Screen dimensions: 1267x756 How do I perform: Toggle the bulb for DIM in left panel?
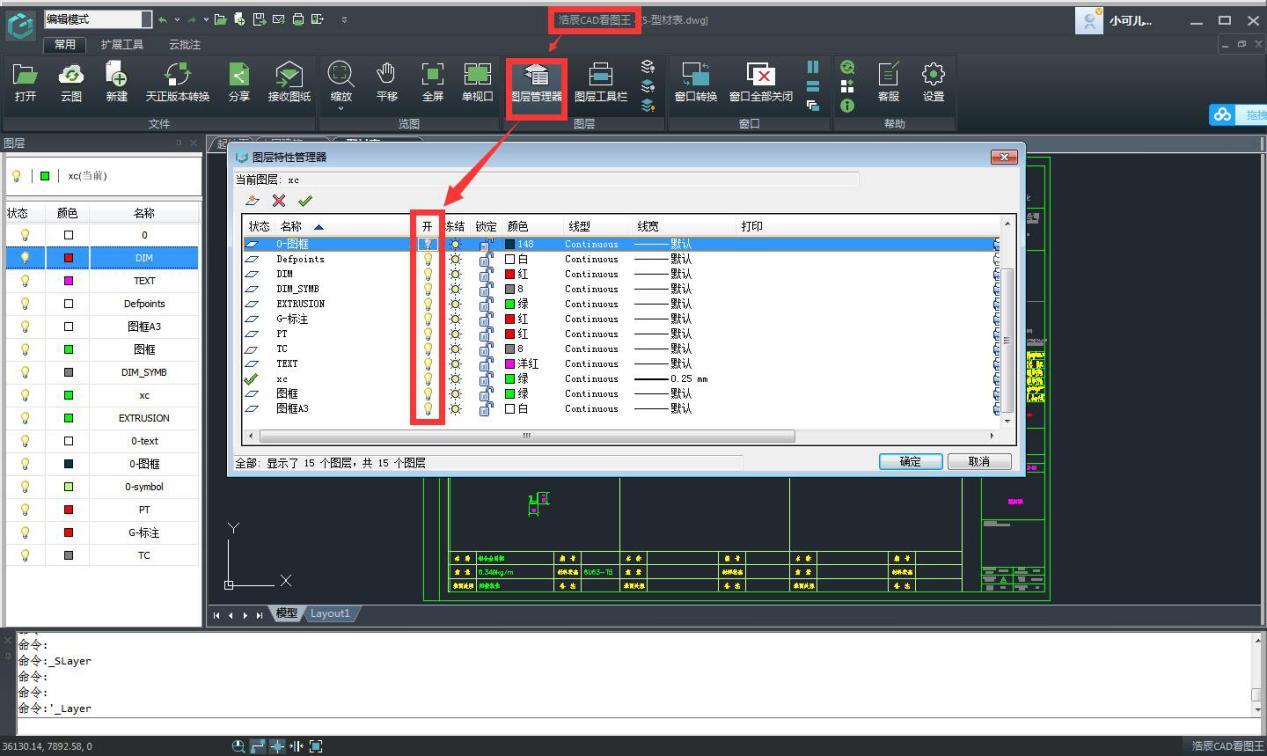[x=25, y=258]
